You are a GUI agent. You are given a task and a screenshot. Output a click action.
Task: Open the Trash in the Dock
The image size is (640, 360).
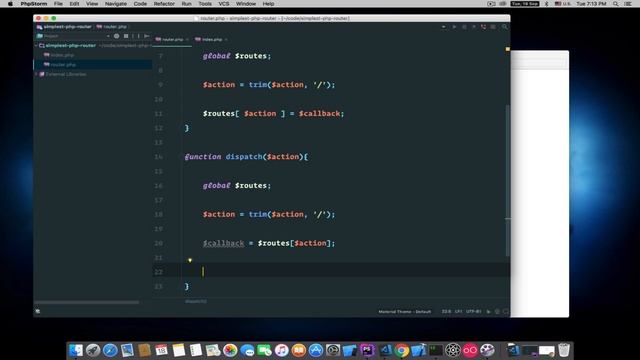point(564,350)
